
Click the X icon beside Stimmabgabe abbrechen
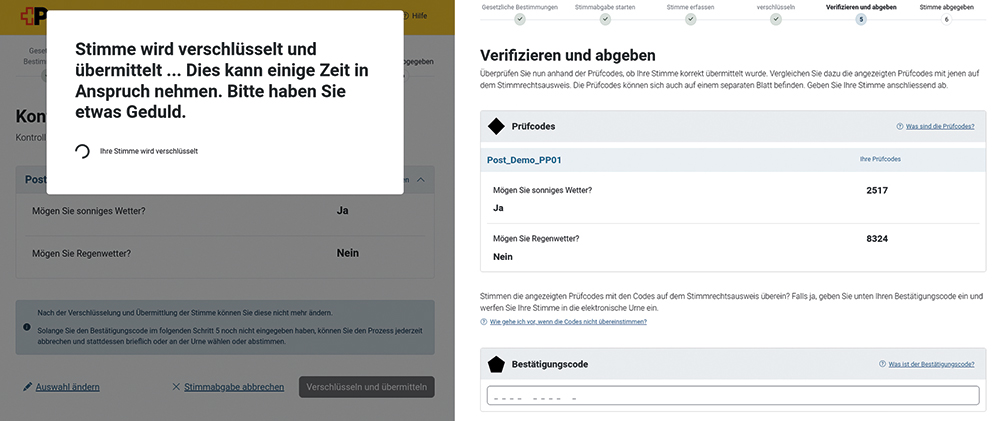176,387
